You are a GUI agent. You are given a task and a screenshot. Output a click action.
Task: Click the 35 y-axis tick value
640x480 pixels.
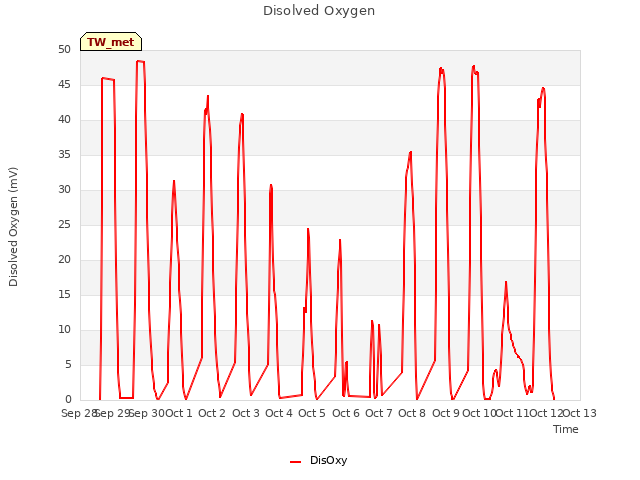[64, 155]
